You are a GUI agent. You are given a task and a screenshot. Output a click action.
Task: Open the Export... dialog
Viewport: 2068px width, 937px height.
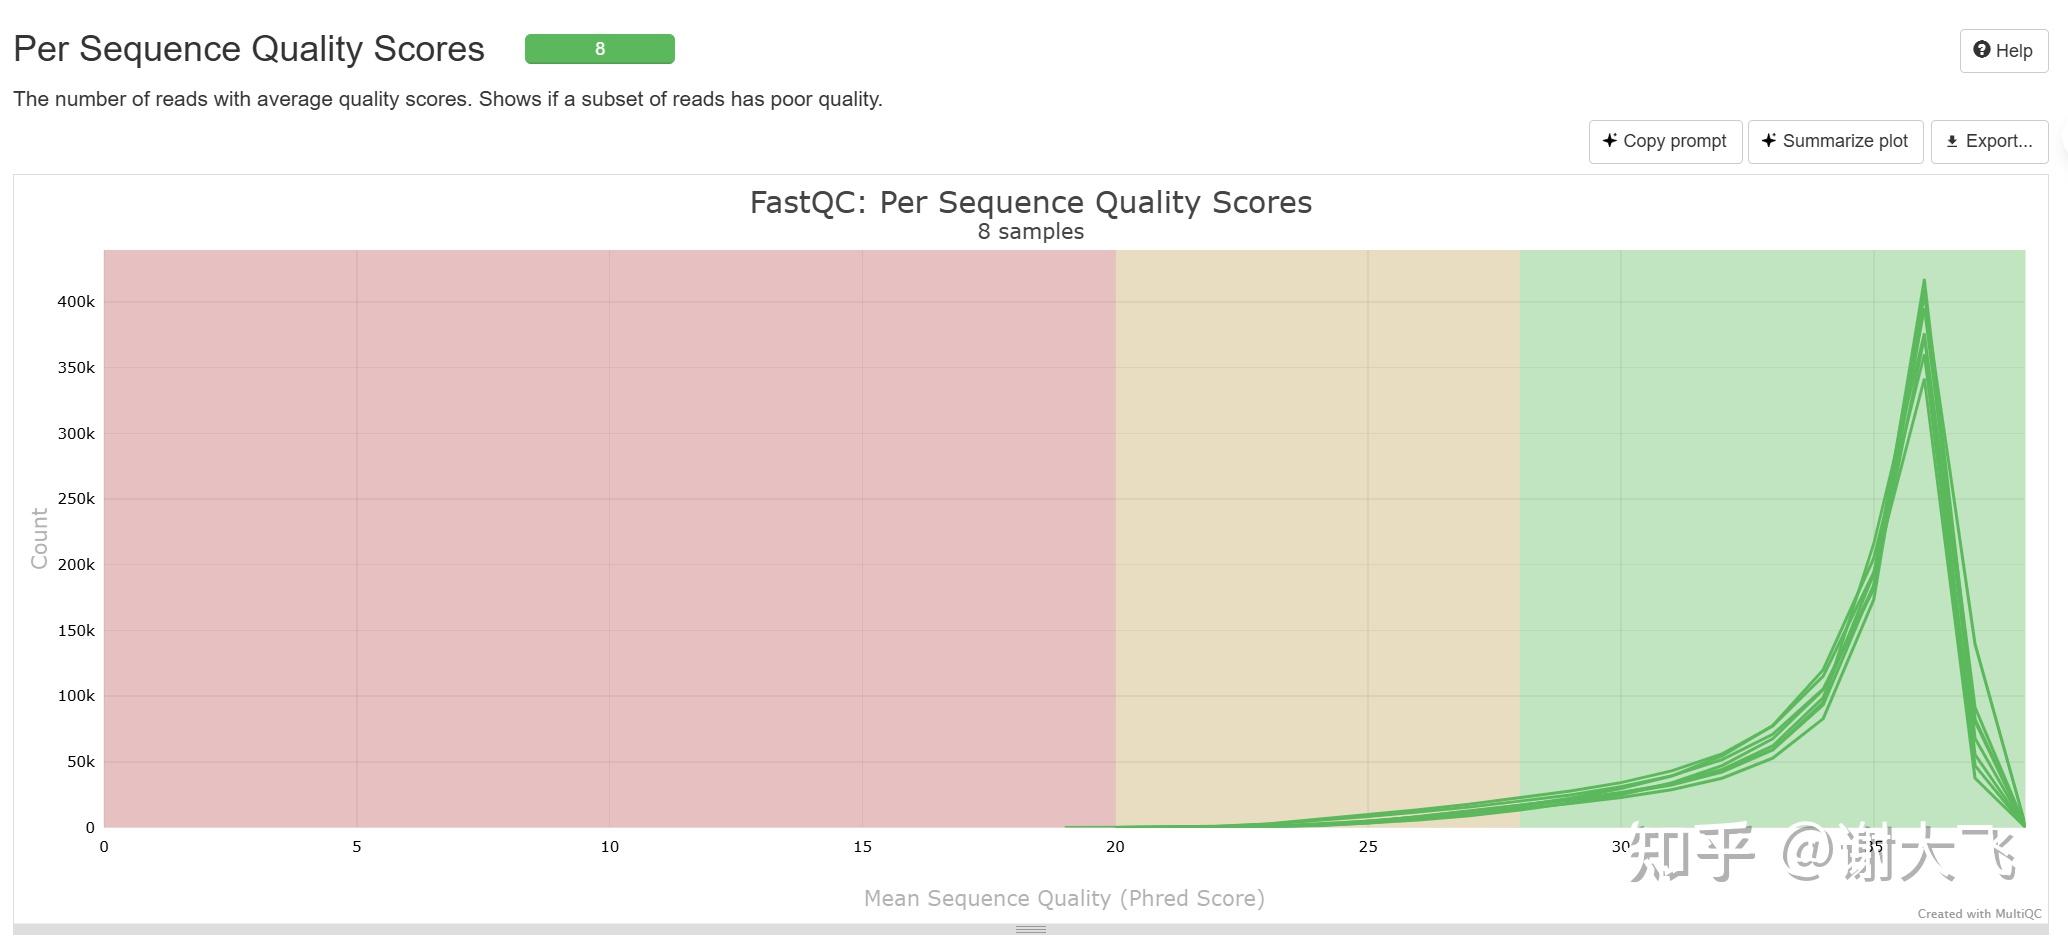[1988, 141]
